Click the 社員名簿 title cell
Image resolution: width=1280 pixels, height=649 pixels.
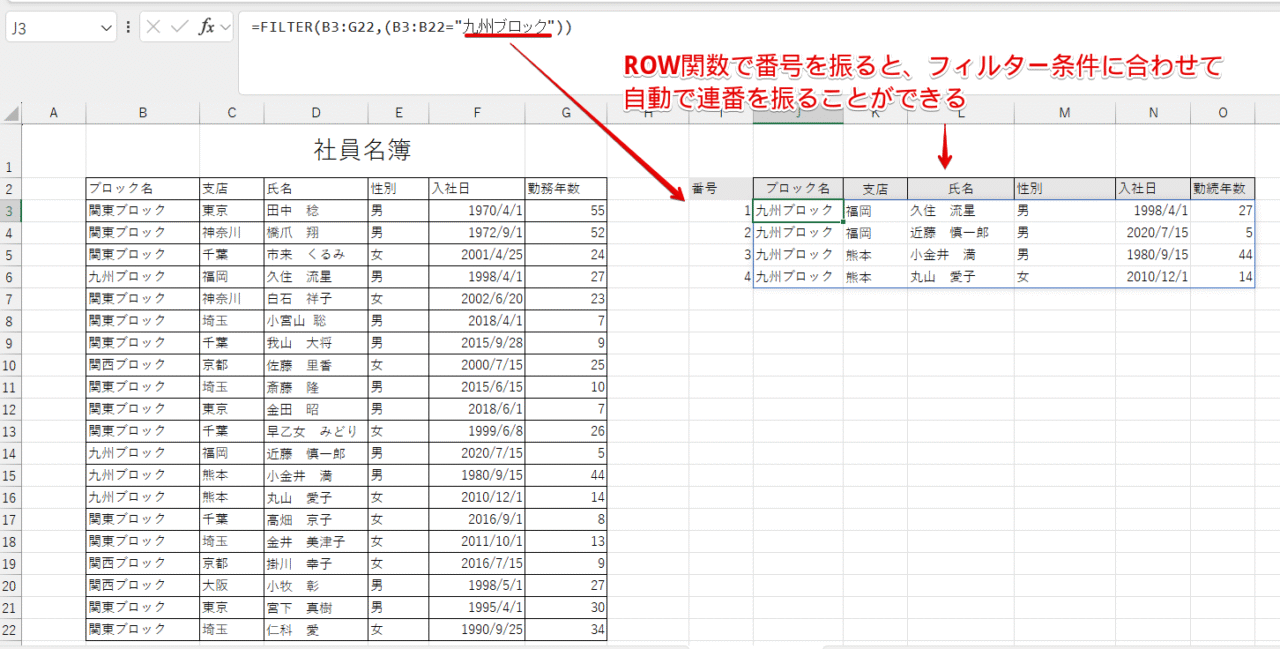coord(362,151)
